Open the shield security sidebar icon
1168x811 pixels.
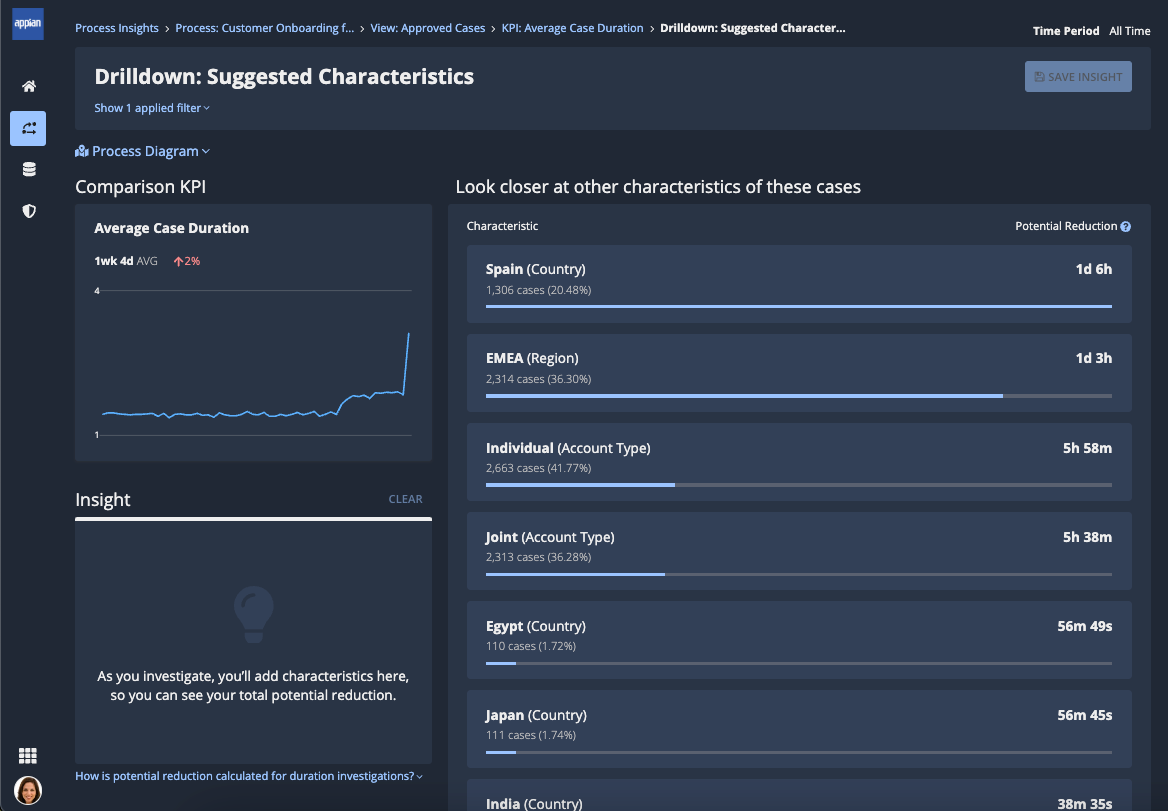[x=29, y=212]
